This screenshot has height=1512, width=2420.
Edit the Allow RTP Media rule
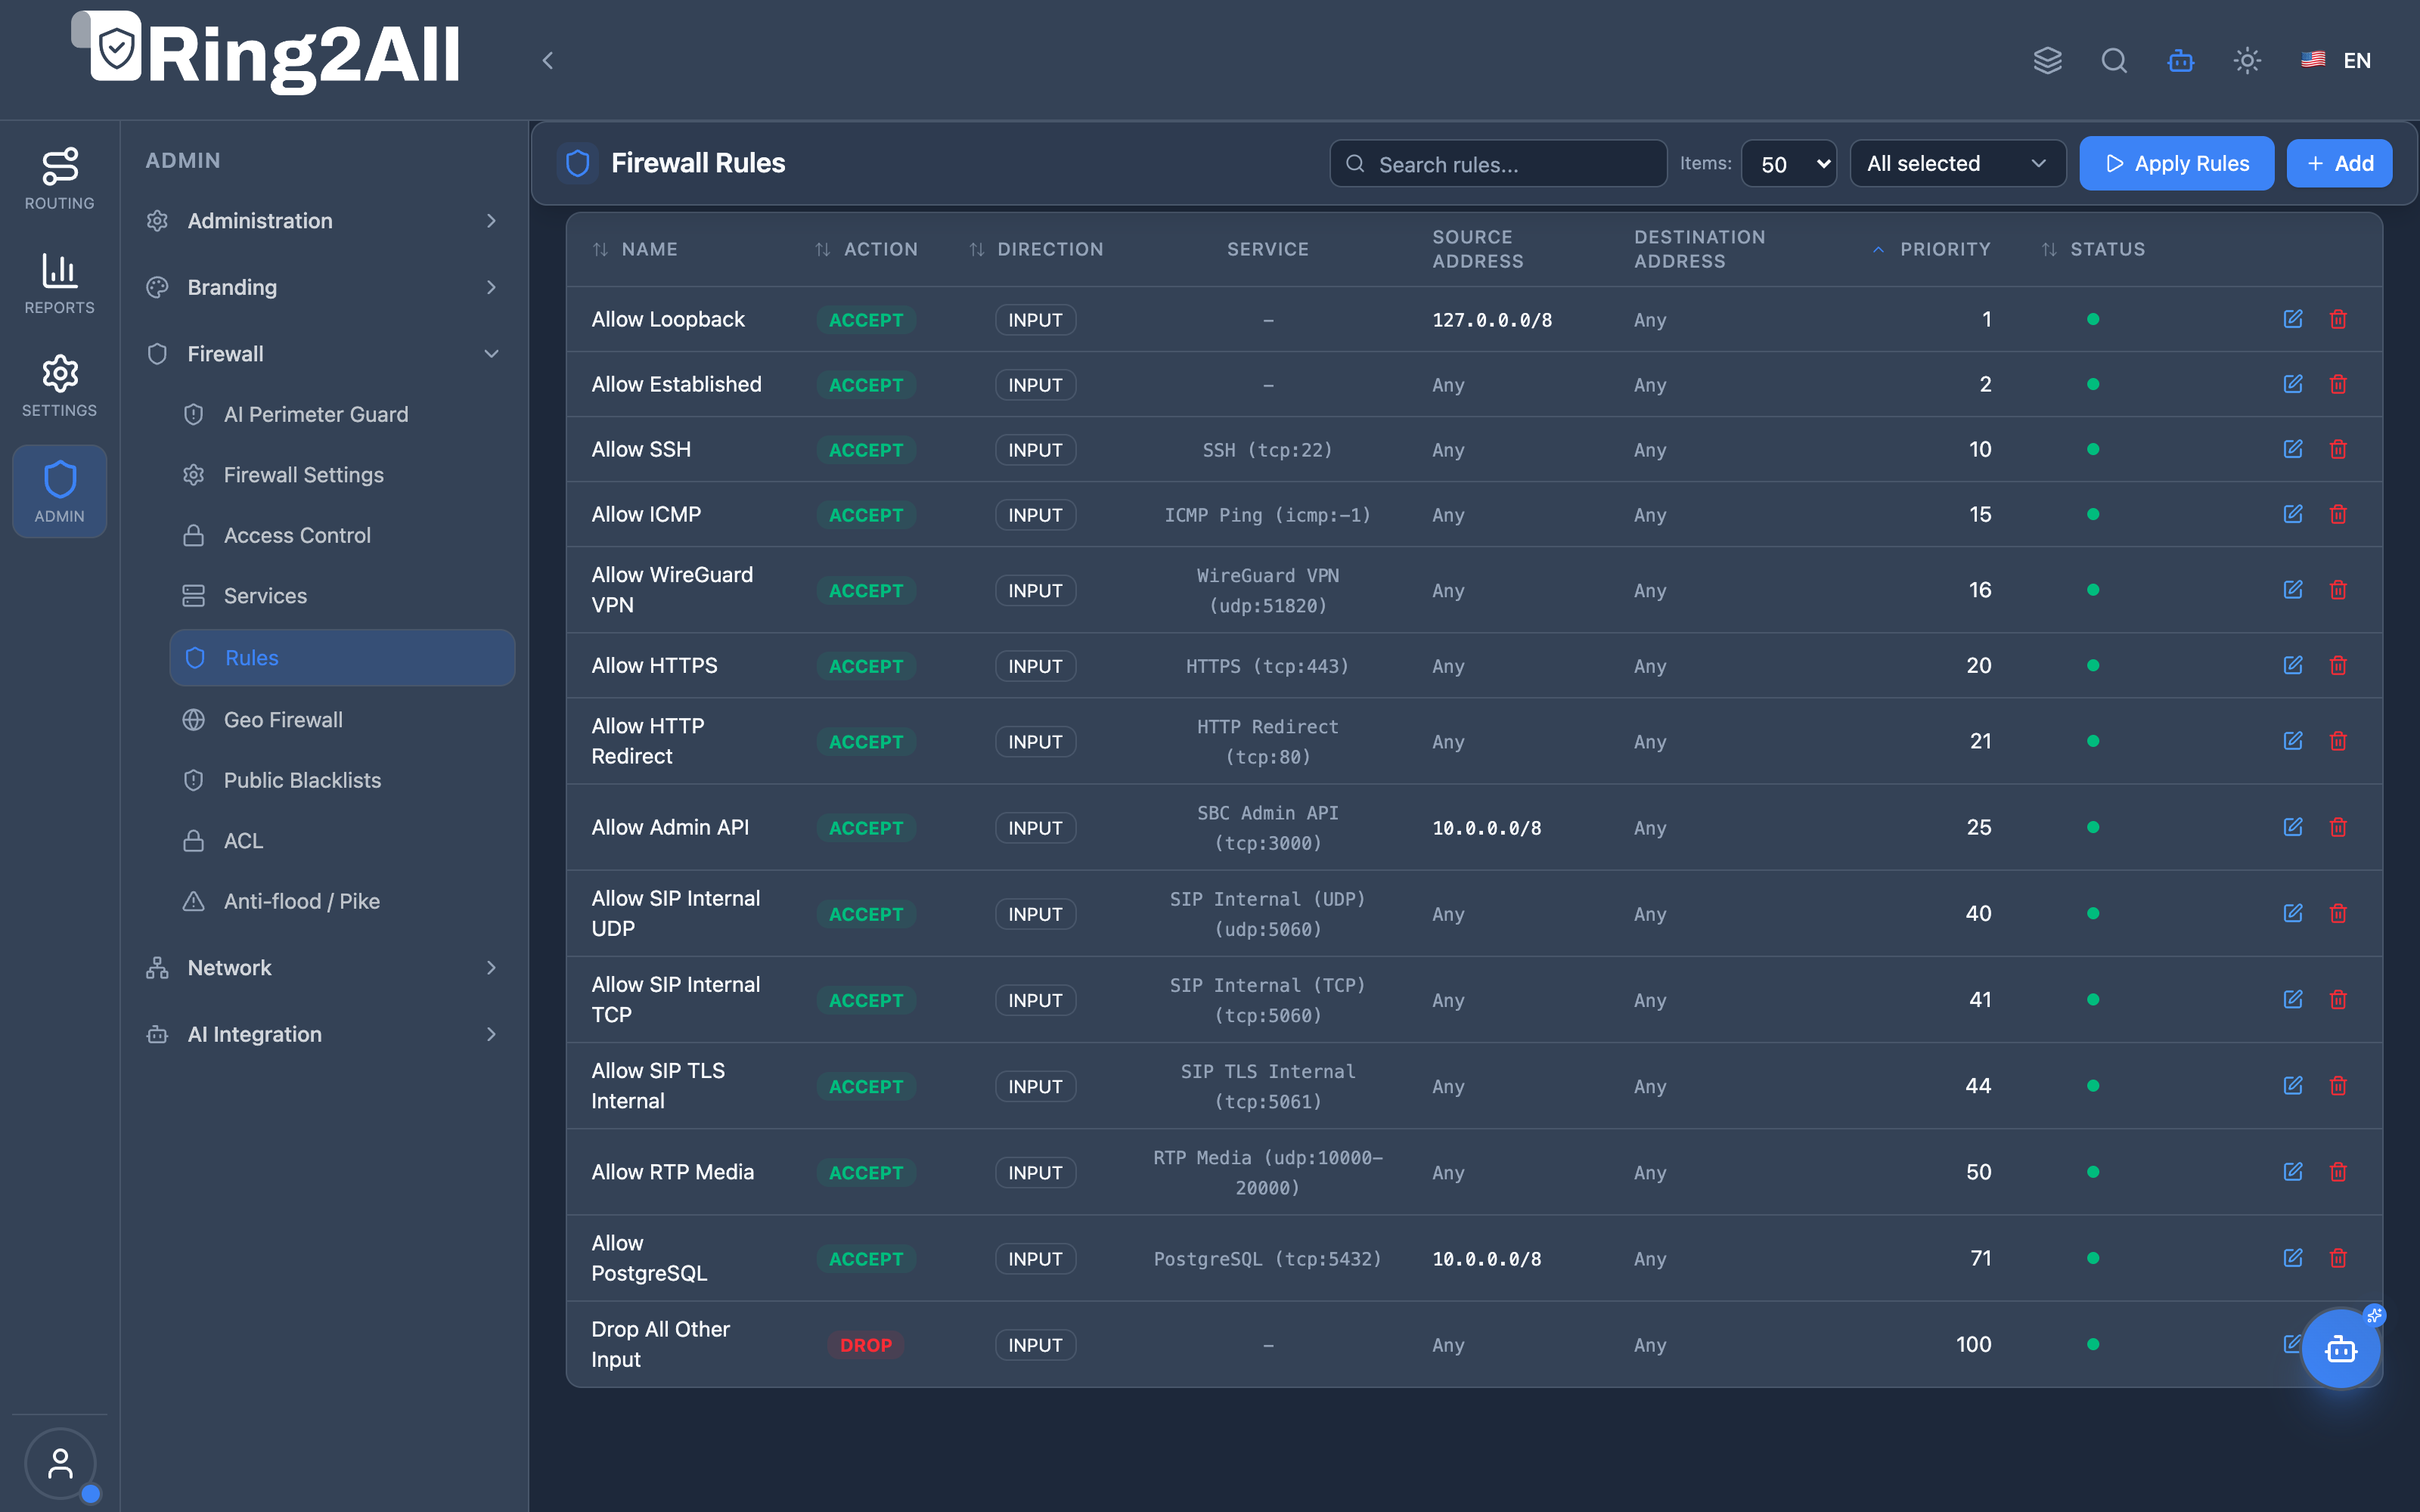click(2292, 1172)
